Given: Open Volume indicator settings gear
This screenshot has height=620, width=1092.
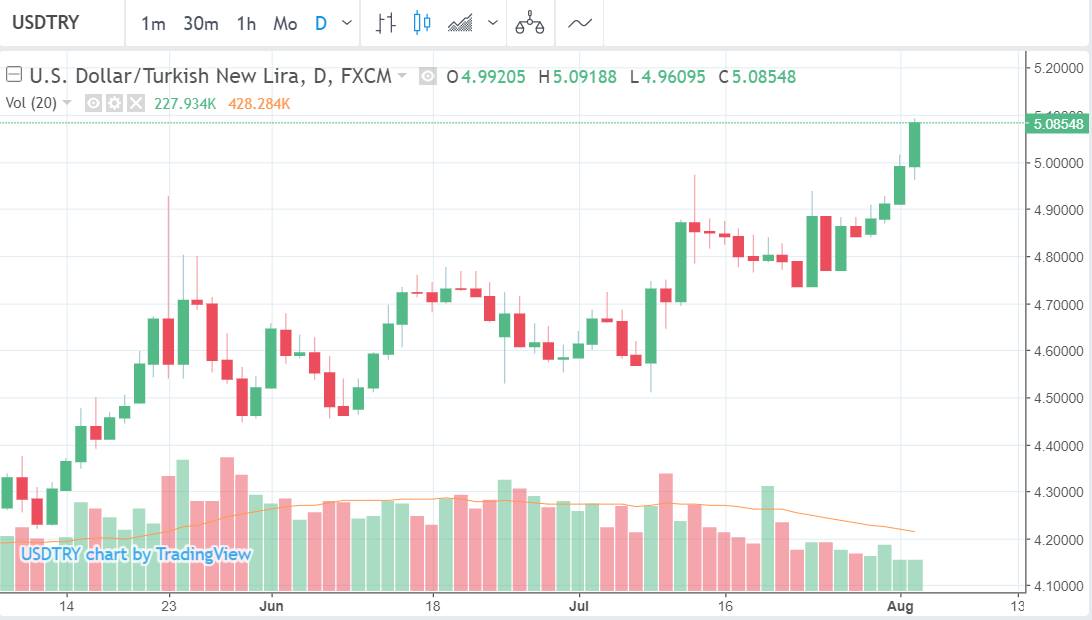Looking at the screenshot, I should point(115,104).
